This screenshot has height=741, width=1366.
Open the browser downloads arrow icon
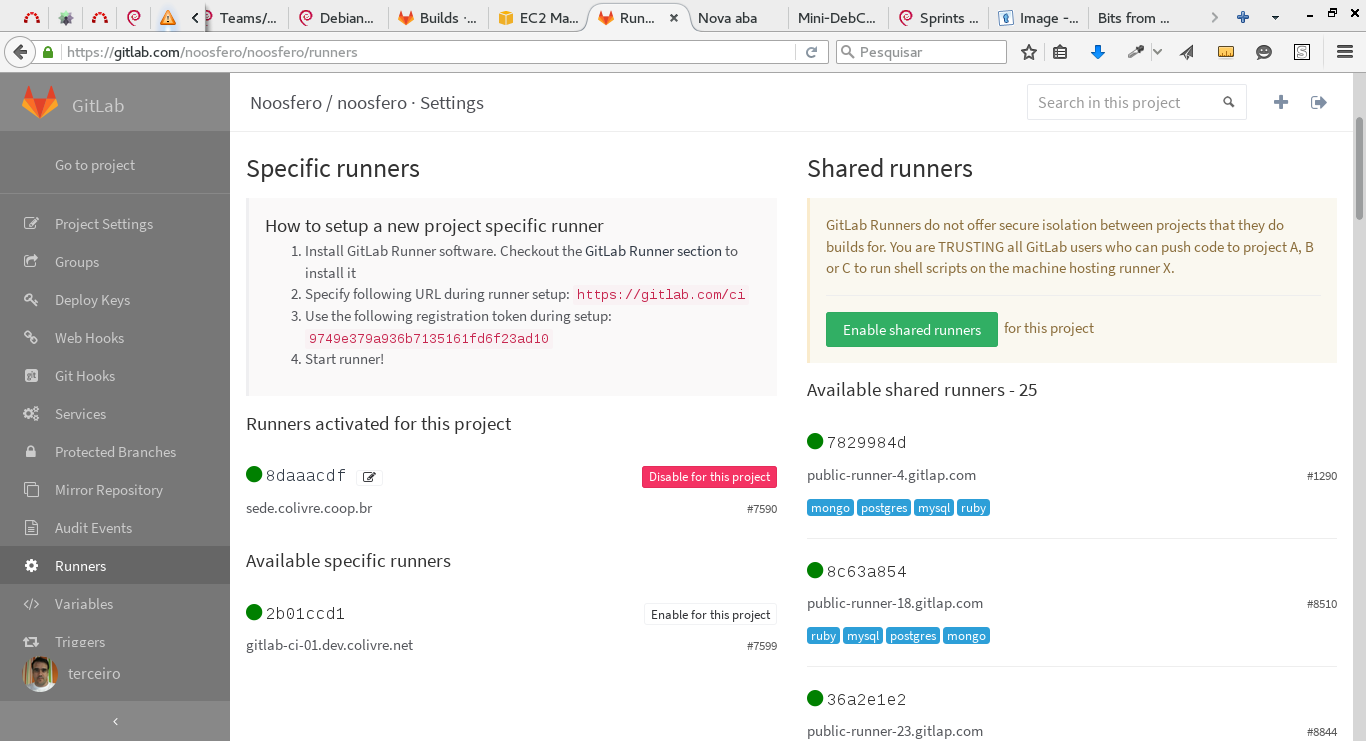[1098, 52]
